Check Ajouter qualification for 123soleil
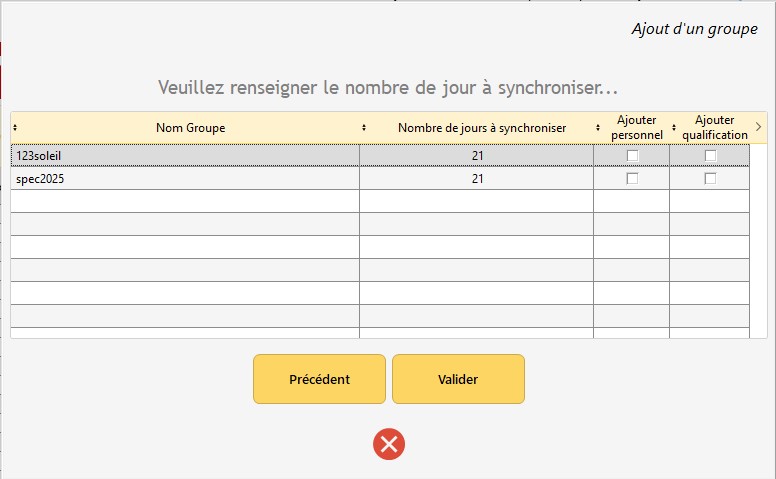 point(710,156)
